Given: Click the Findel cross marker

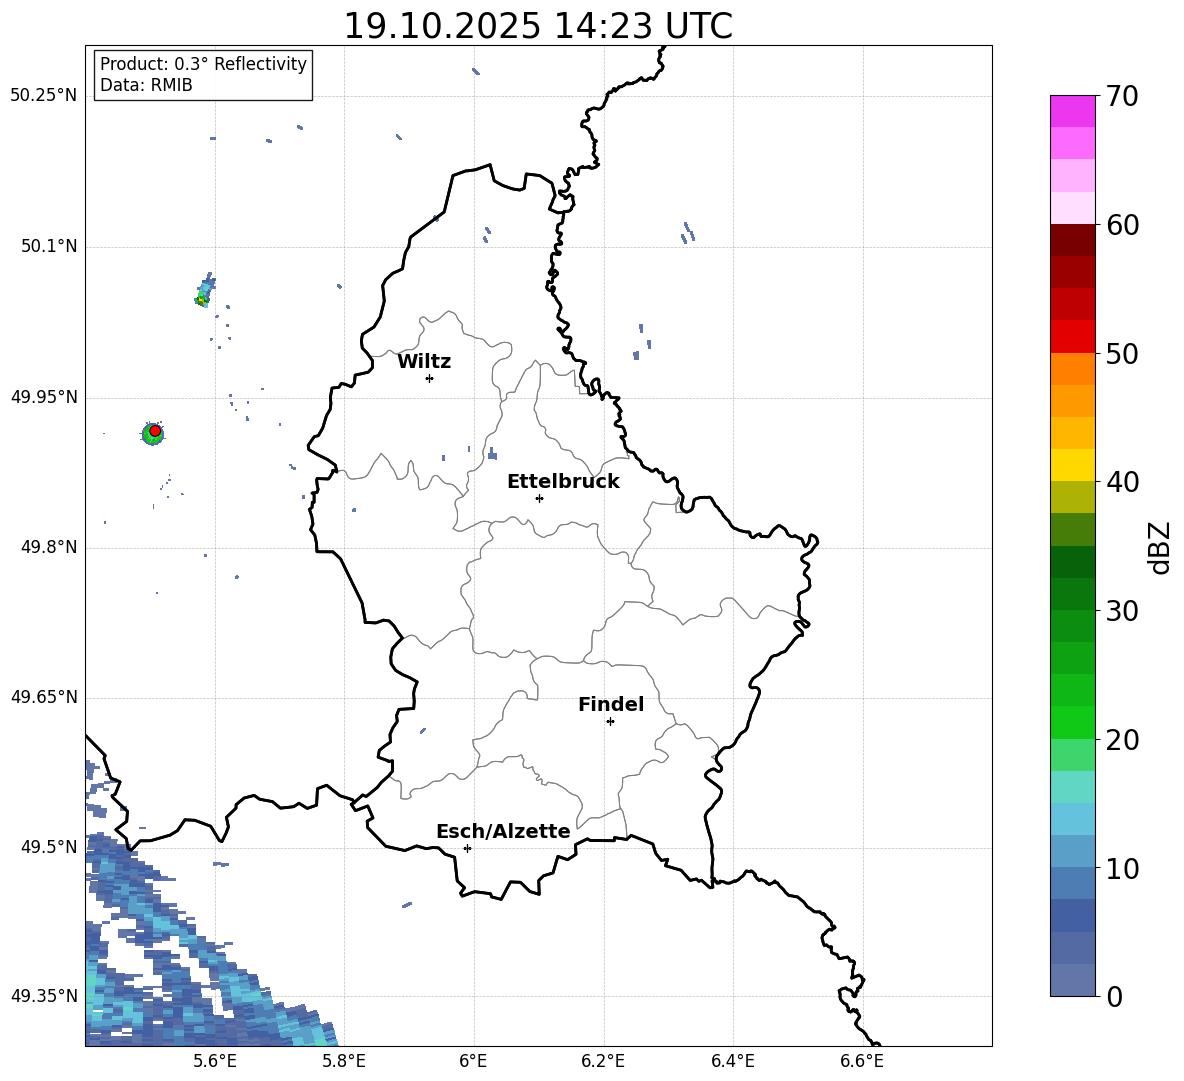Looking at the screenshot, I should coord(610,722).
